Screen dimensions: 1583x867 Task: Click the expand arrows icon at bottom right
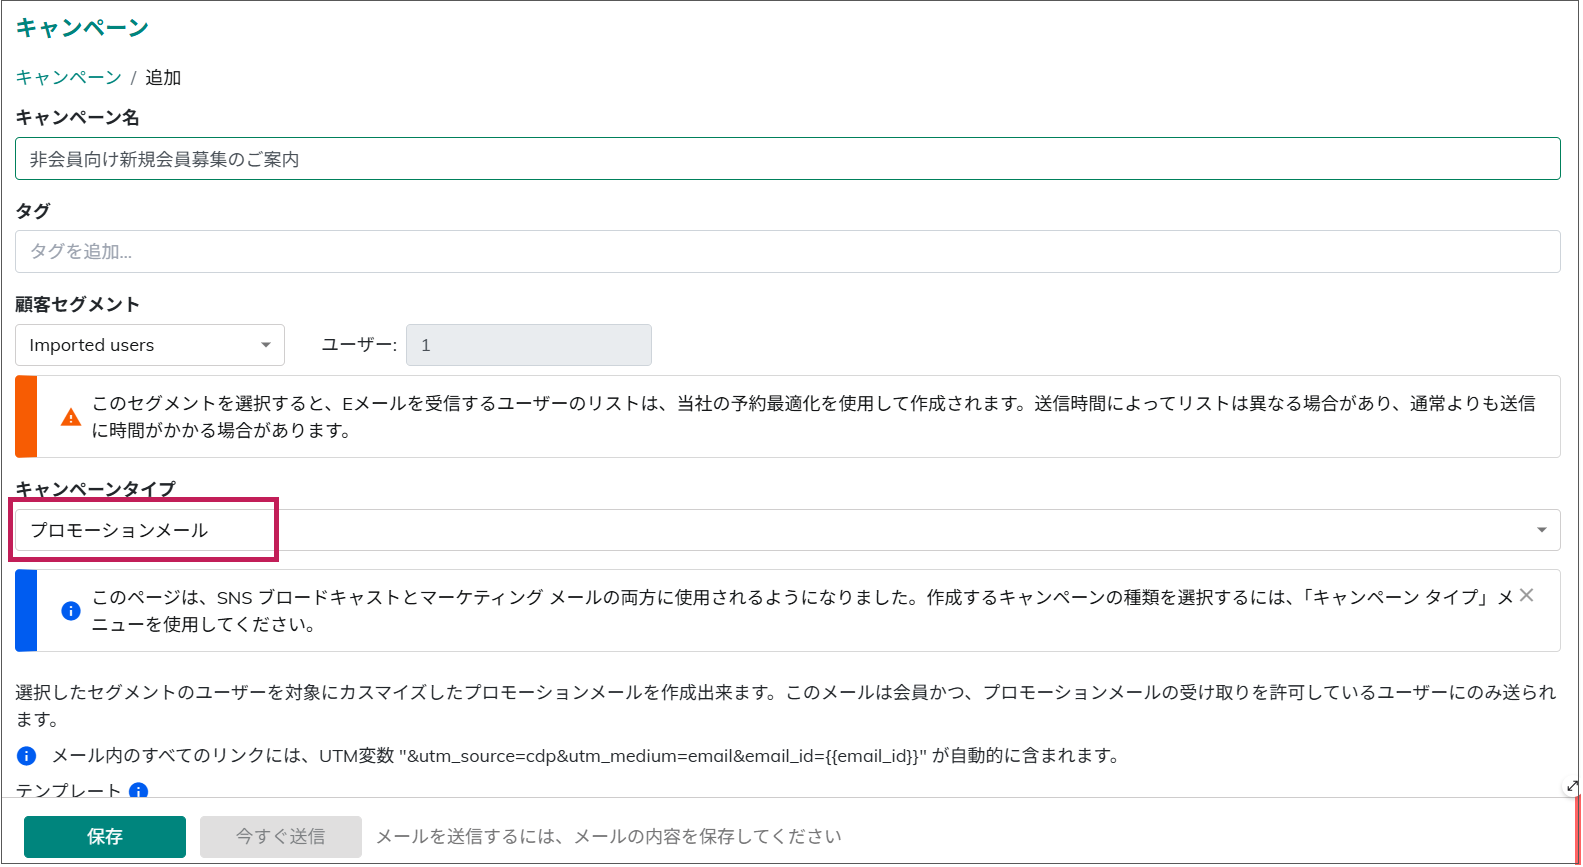click(x=1572, y=786)
